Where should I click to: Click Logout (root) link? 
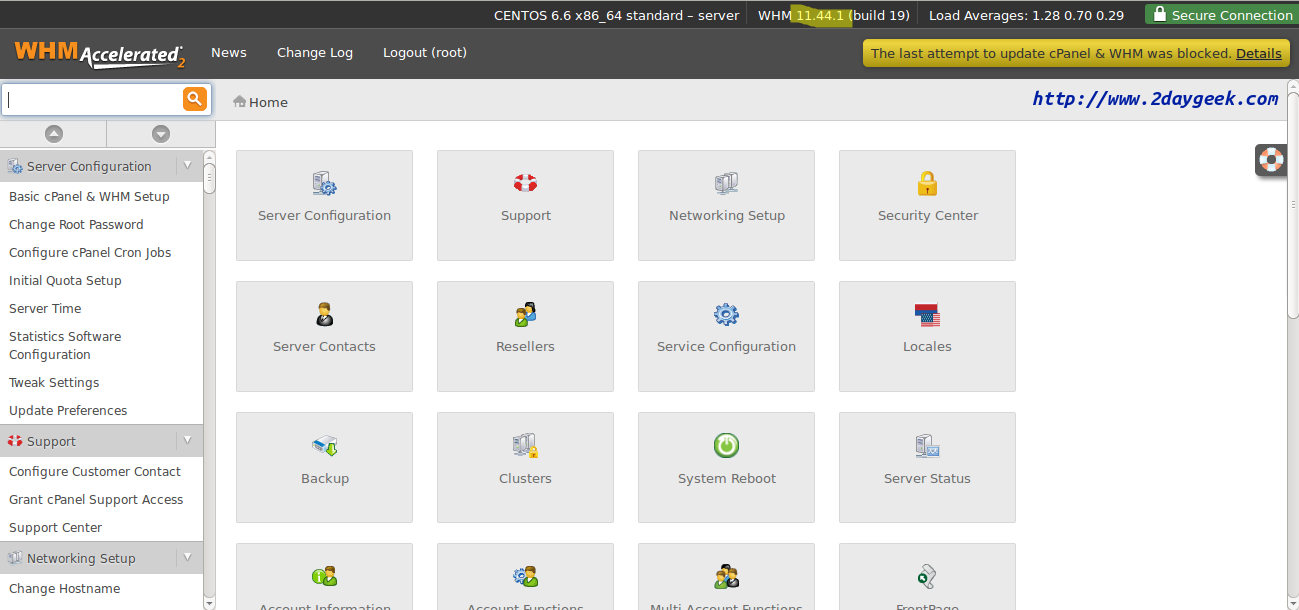[x=425, y=53]
